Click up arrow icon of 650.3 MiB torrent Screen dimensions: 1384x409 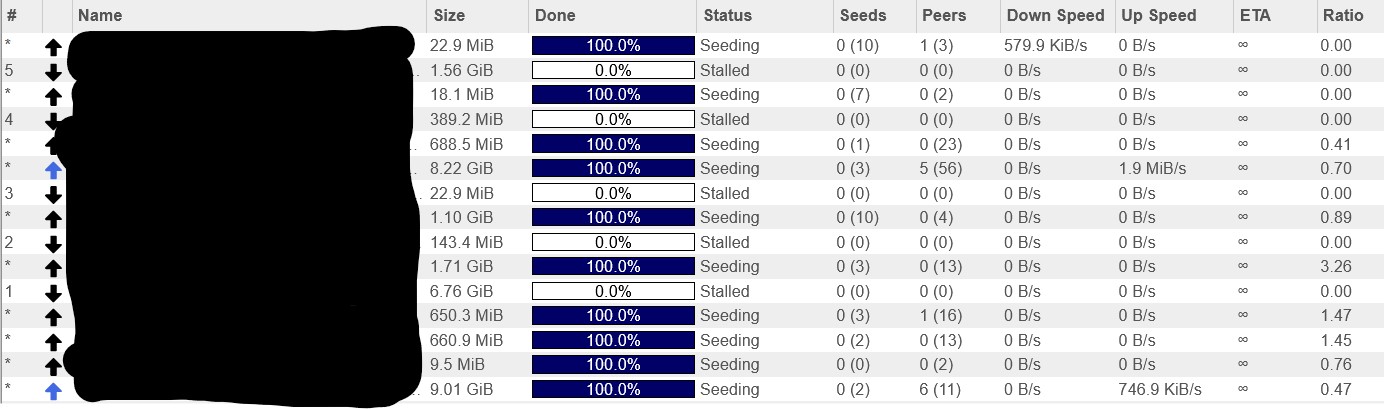point(54,317)
